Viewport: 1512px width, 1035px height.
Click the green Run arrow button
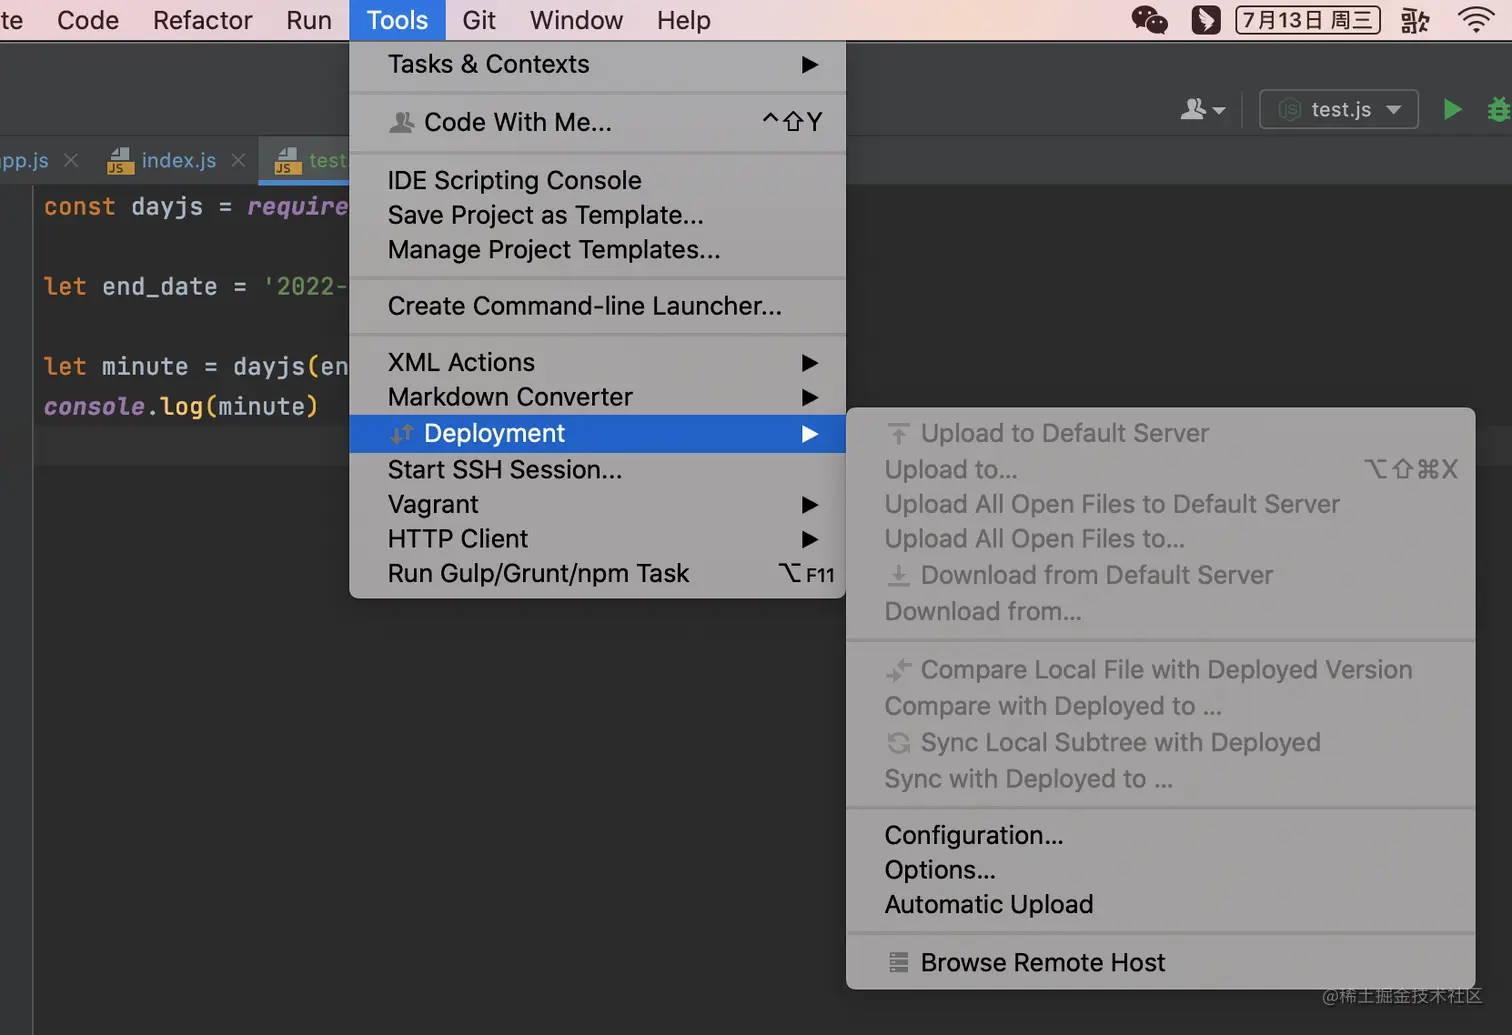pyautogui.click(x=1453, y=109)
